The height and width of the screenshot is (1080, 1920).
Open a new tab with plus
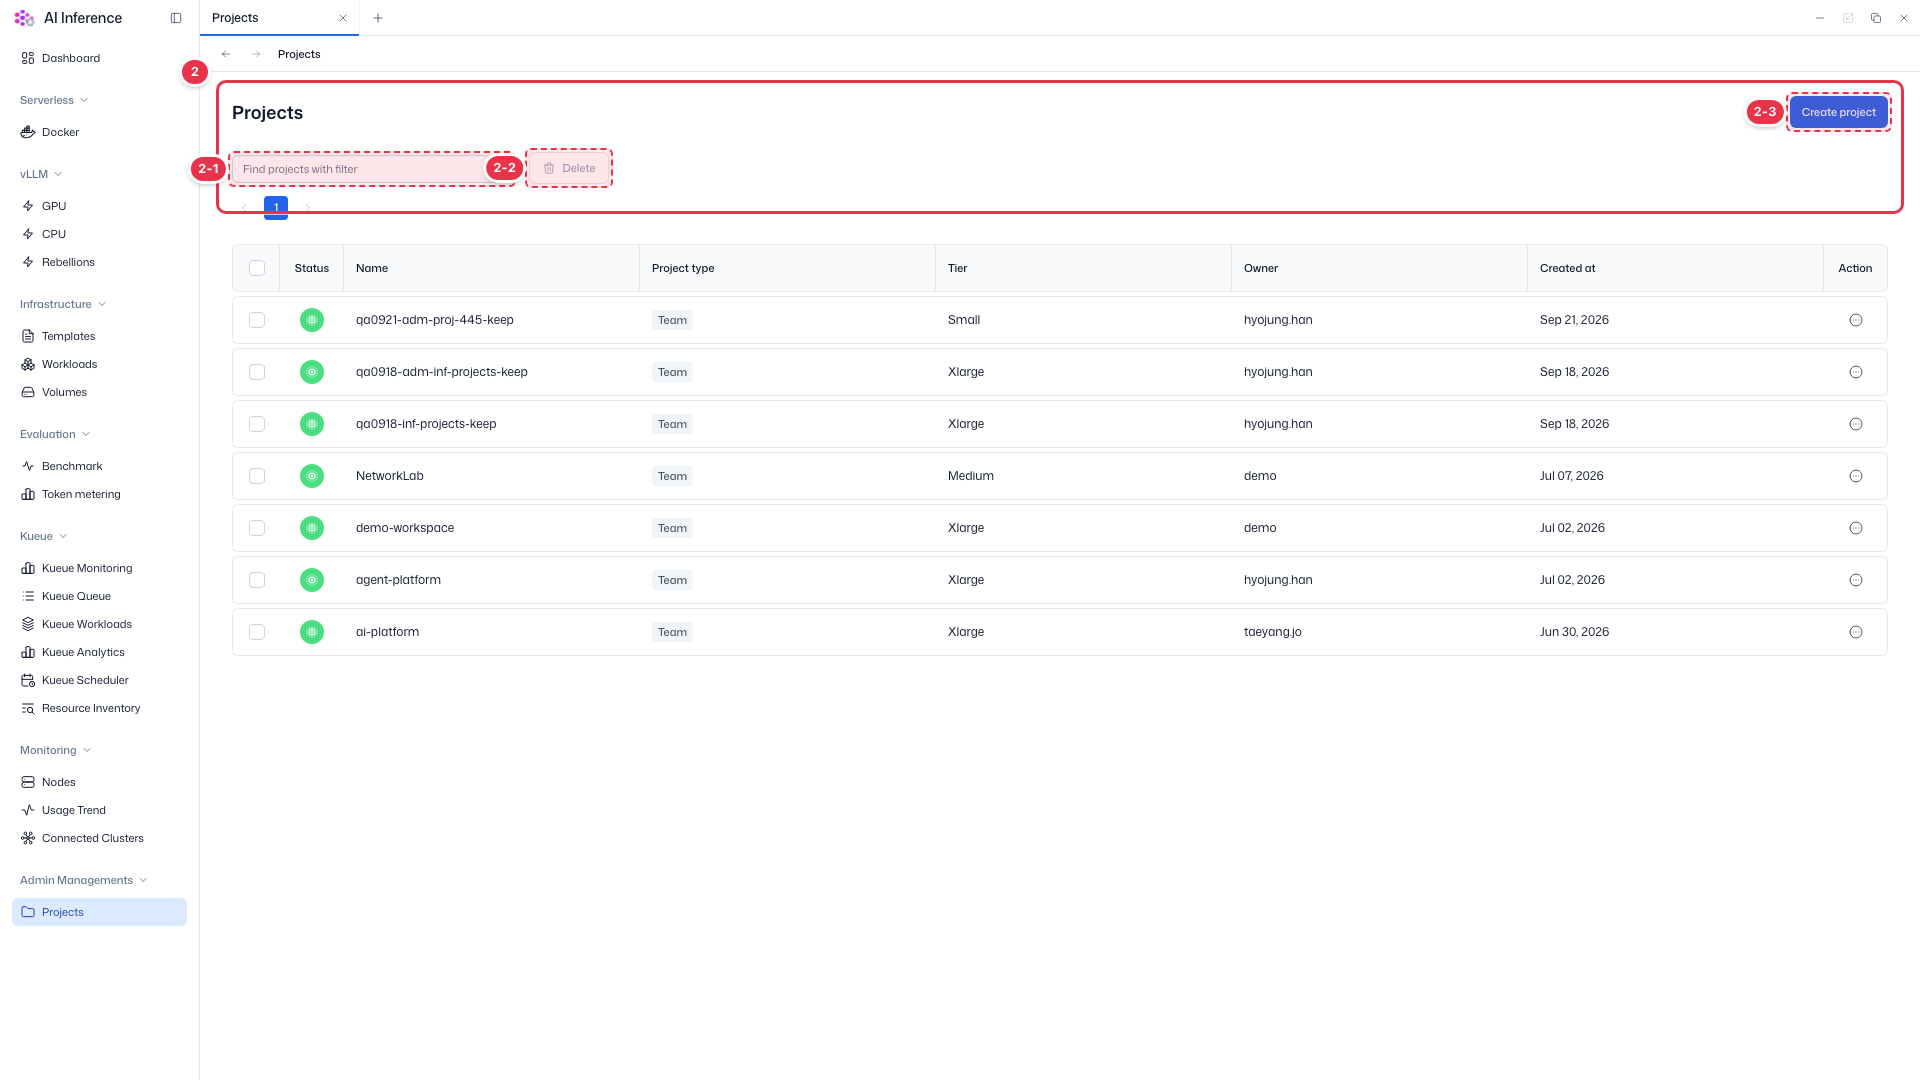pos(378,18)
